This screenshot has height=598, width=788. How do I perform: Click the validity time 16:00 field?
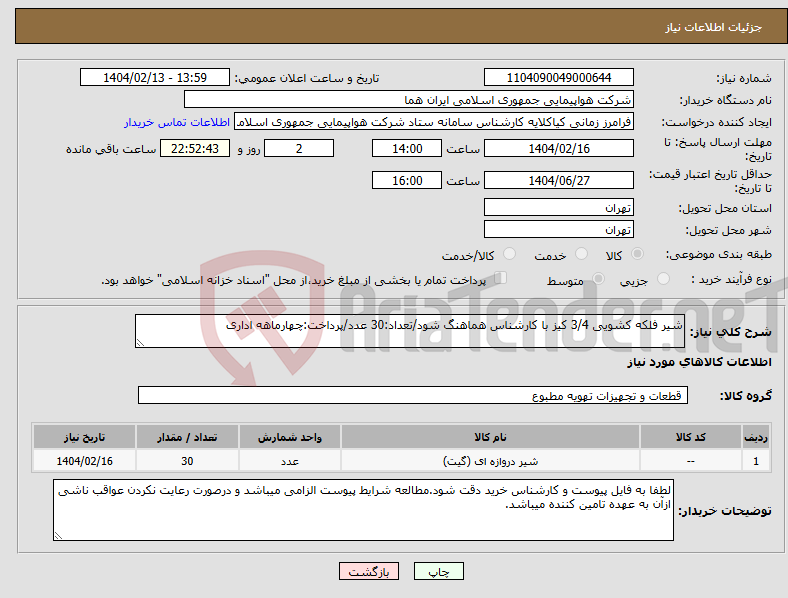click(x=407, y=180)
